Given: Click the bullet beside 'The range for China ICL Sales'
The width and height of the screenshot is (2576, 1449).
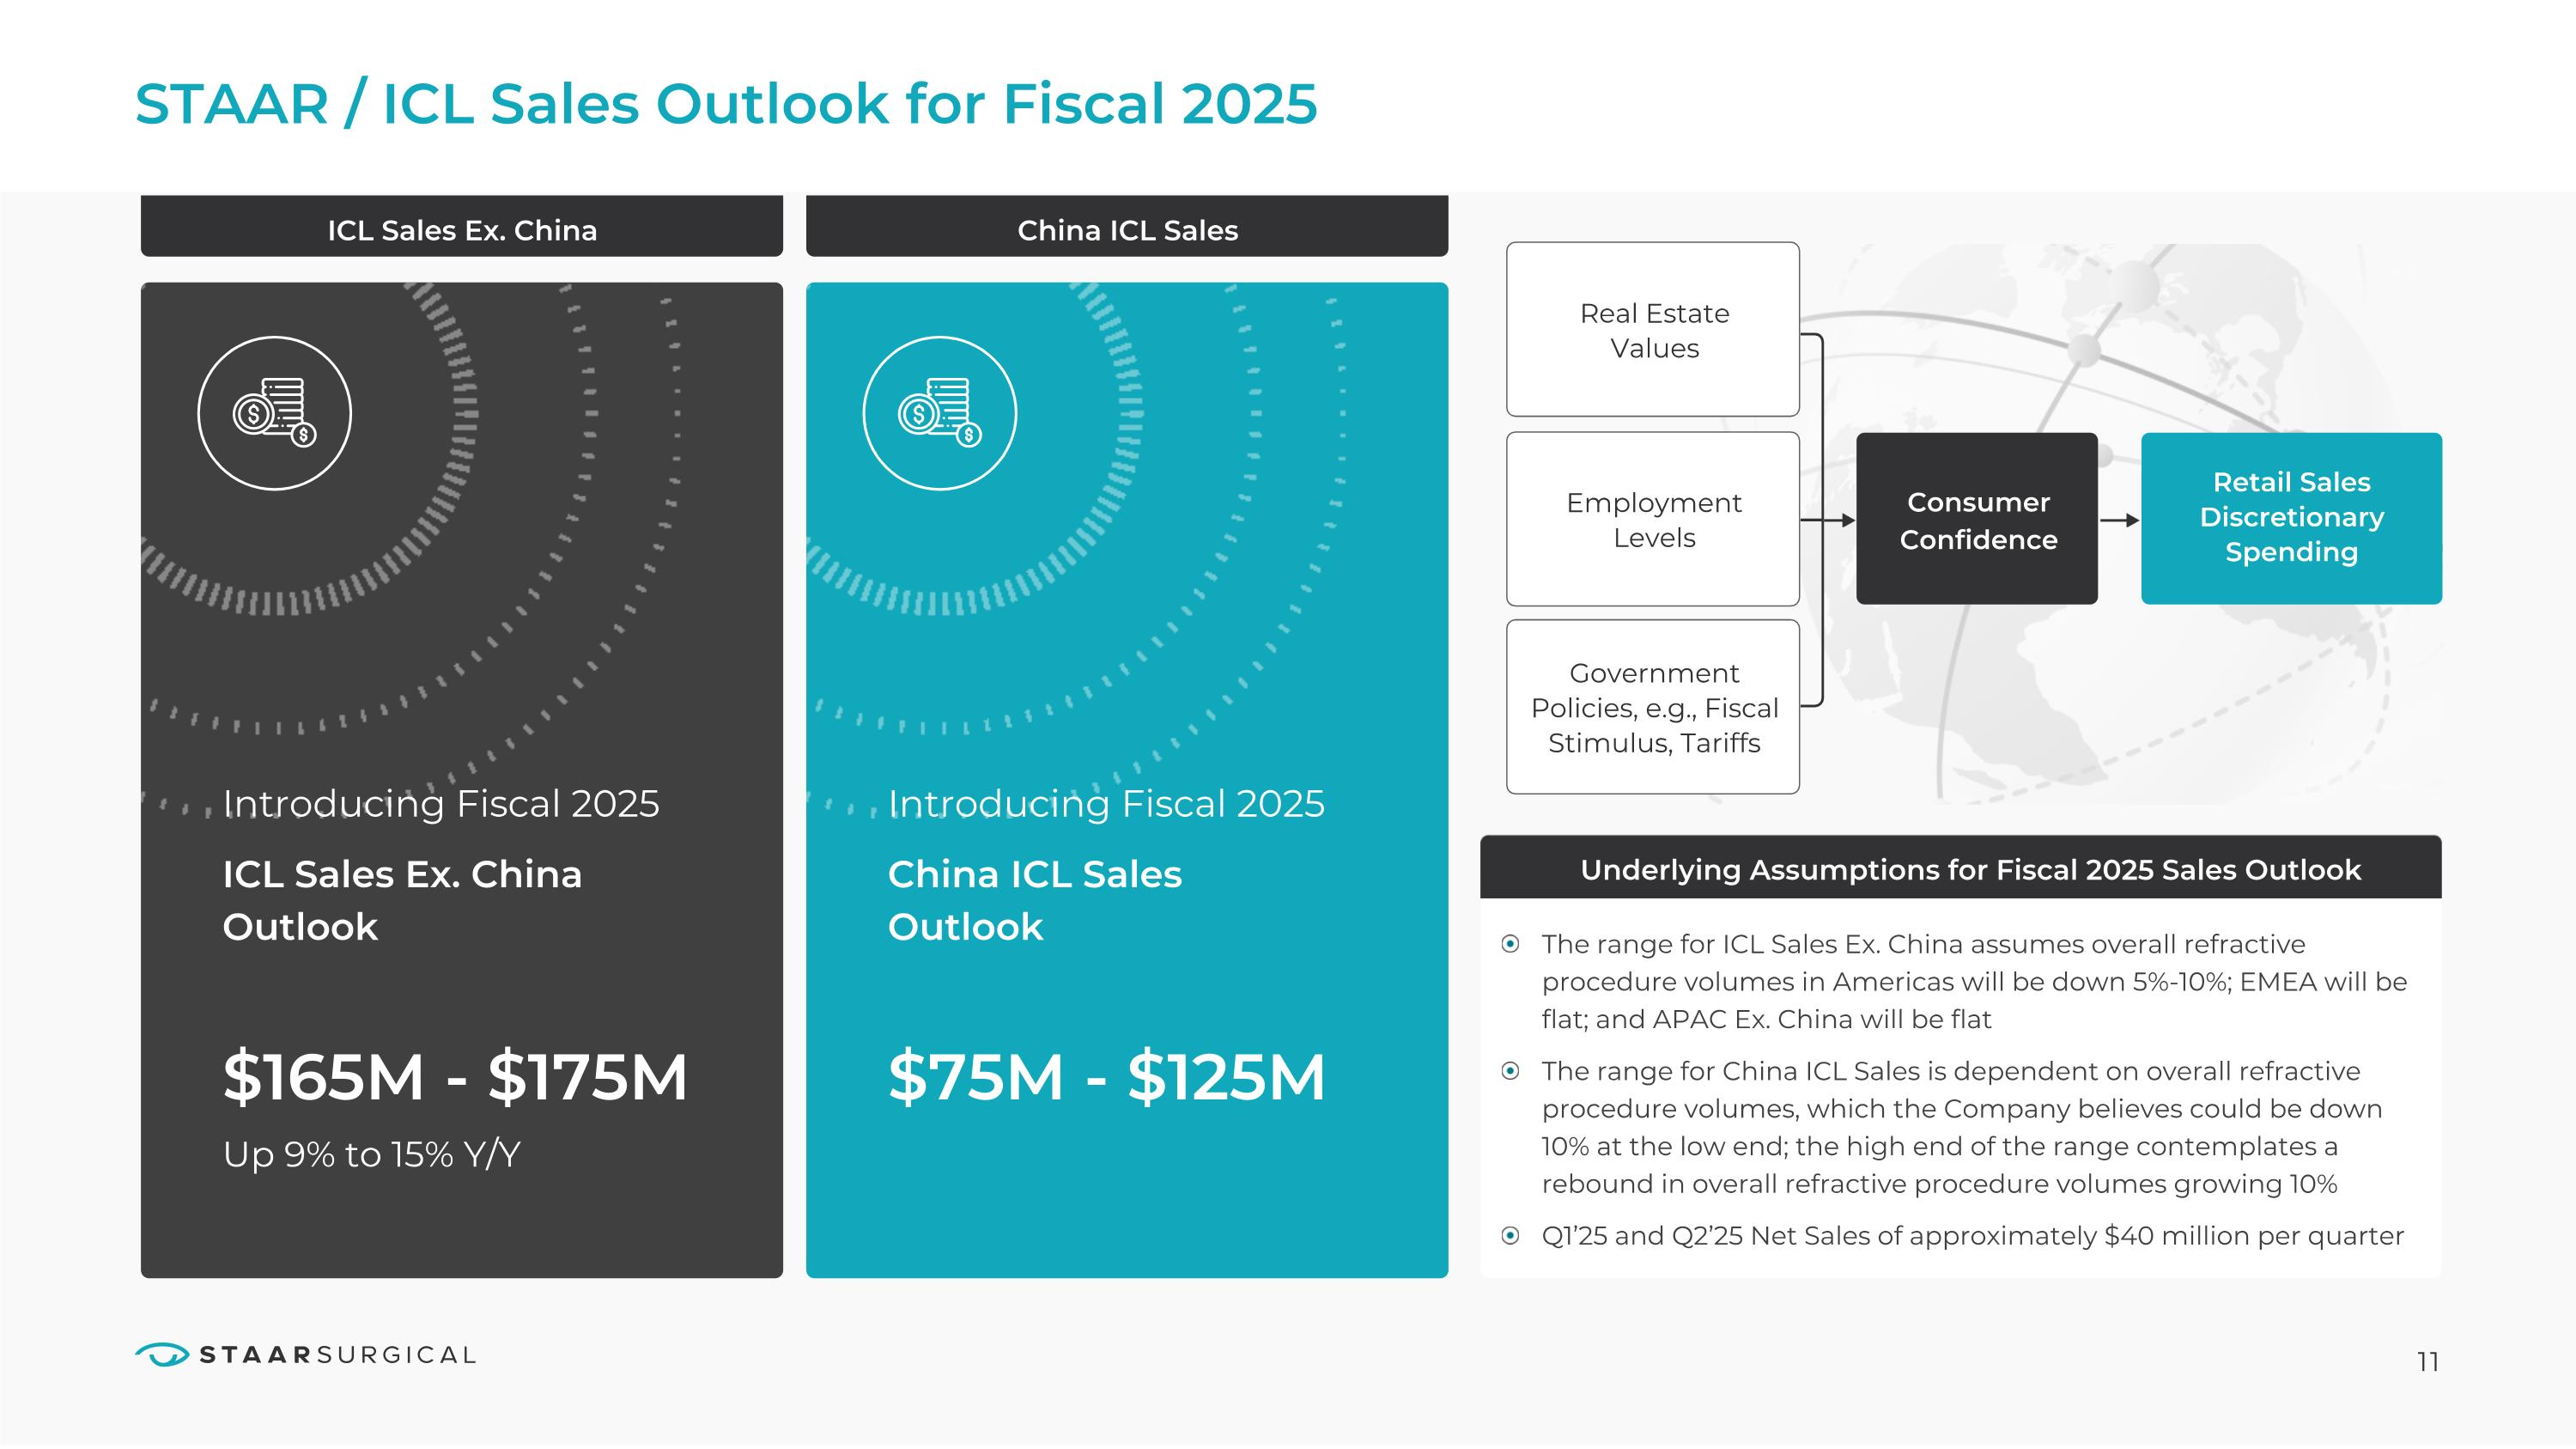Looking at the screenshot, I should tap(1511, 1071).
